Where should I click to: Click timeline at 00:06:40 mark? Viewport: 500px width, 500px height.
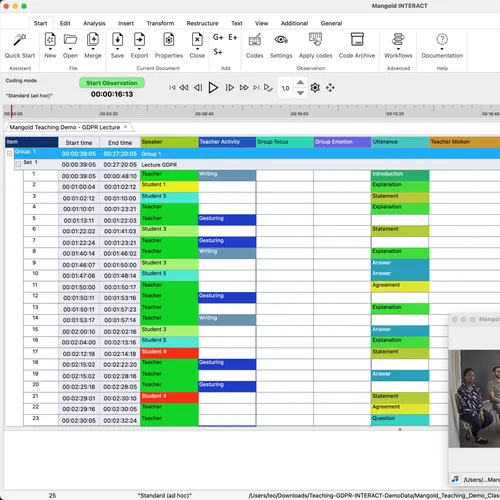tap(204, 114)
